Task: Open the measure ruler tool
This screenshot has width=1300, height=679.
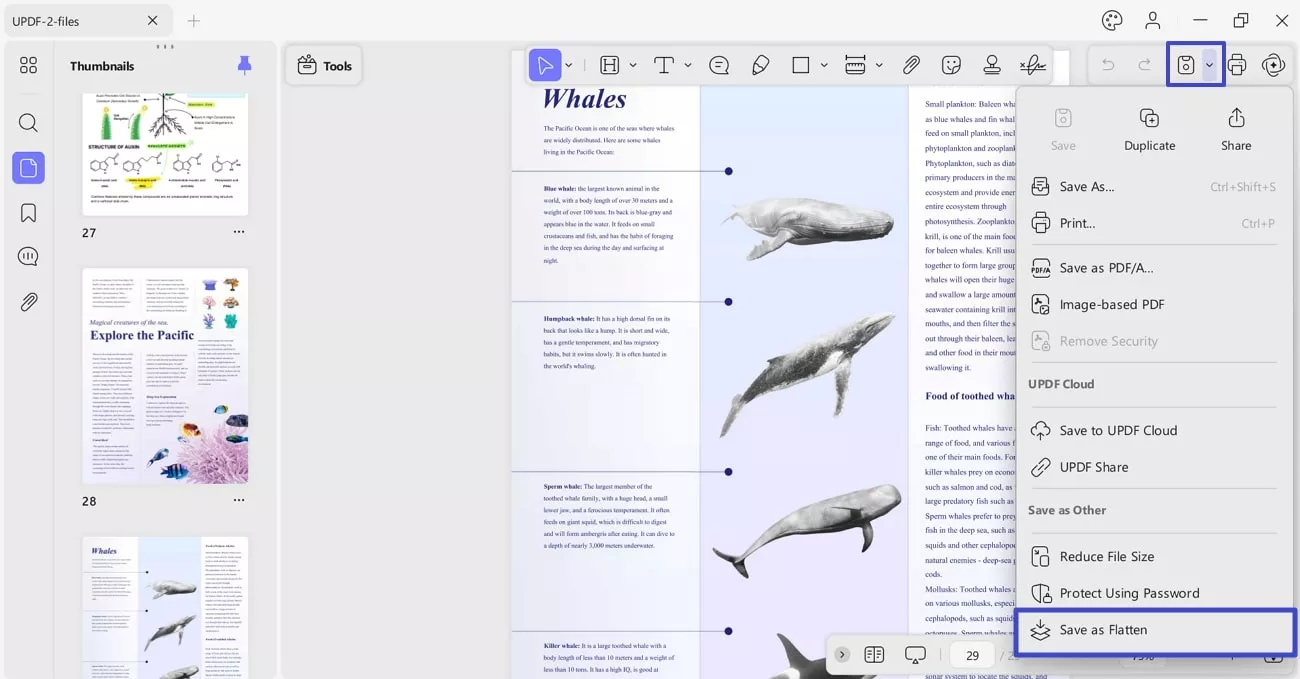Action: click(855, 65)
